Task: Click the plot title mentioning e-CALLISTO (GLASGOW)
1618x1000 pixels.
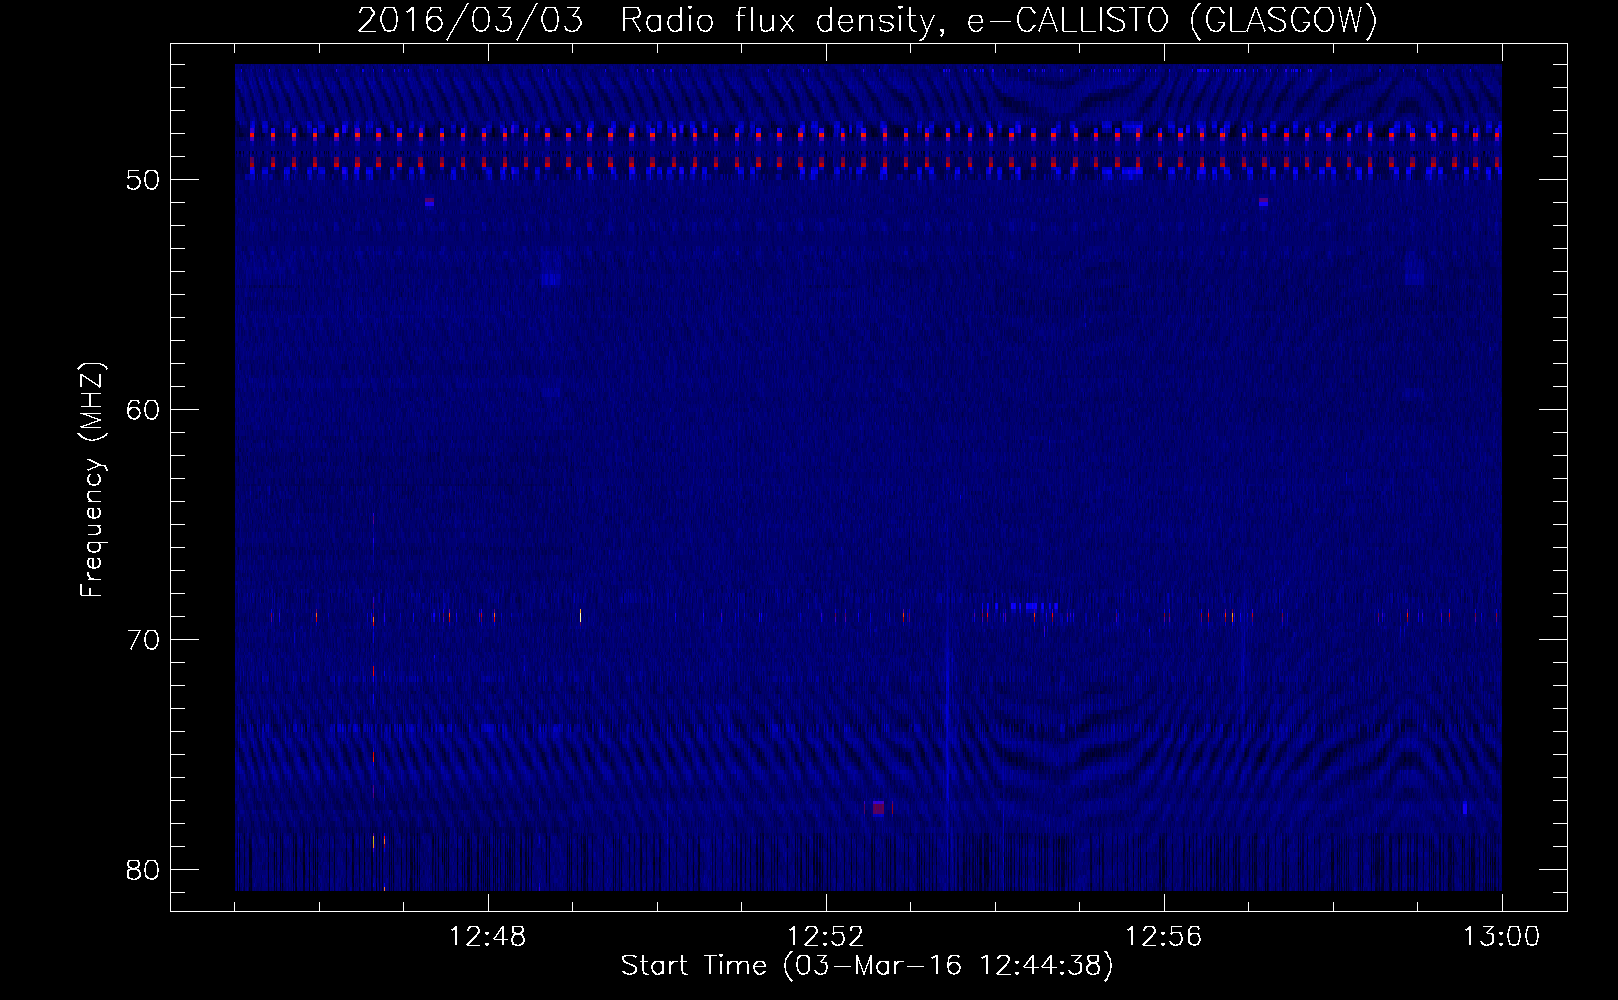Action: pos(867,20)
